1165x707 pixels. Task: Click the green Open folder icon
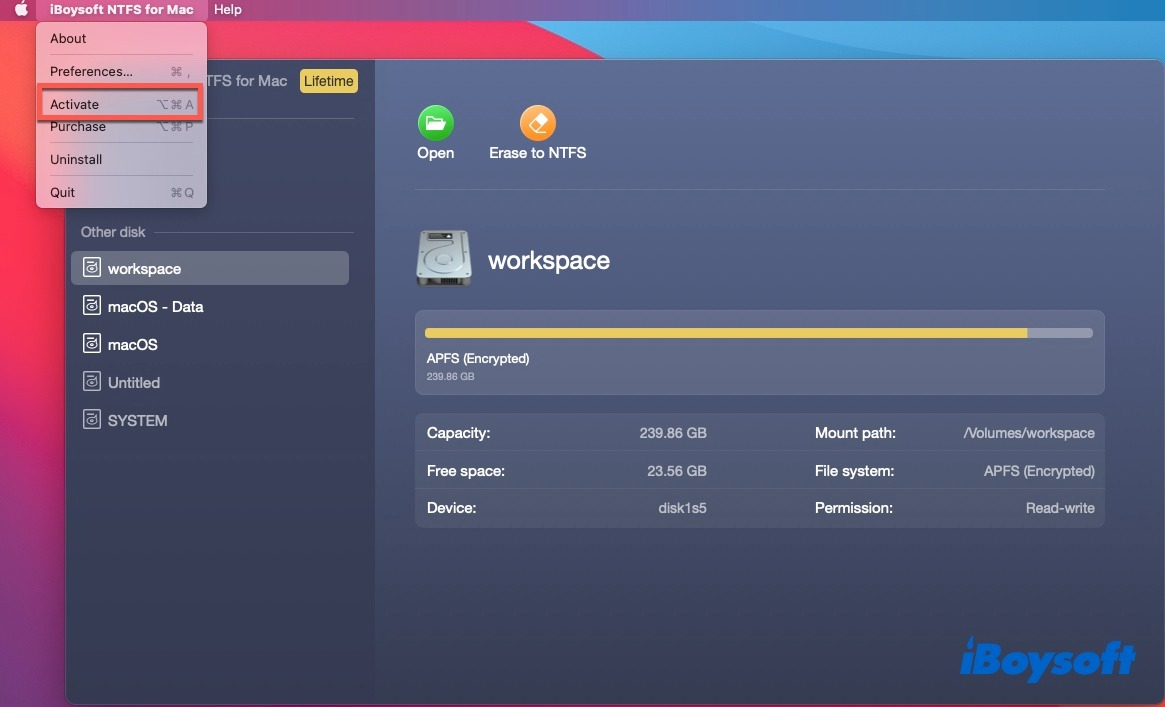435,123
